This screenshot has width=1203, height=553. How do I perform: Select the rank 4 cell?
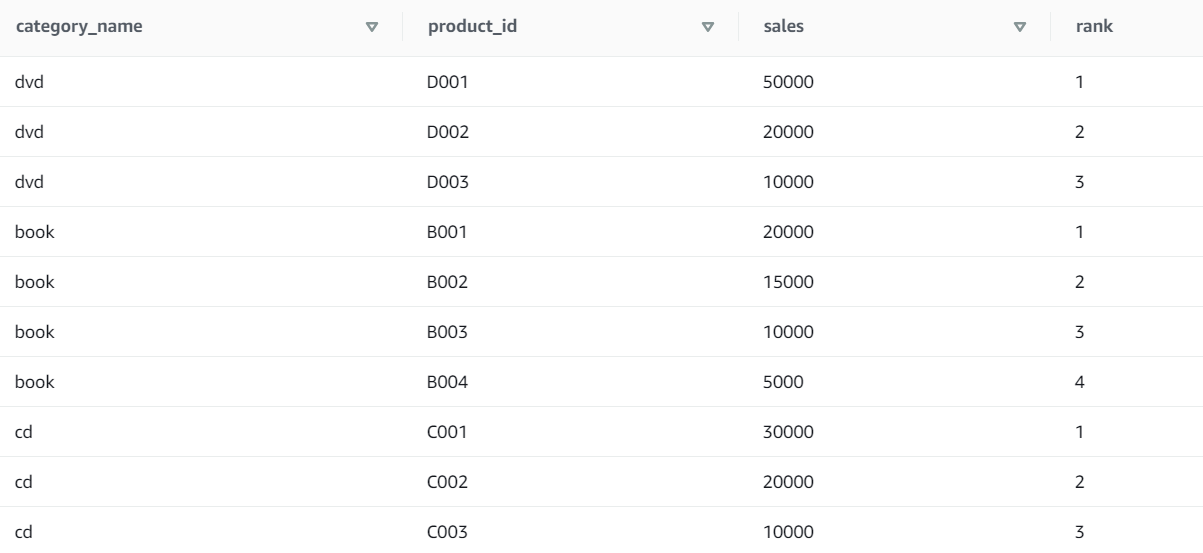point(1079,382)
